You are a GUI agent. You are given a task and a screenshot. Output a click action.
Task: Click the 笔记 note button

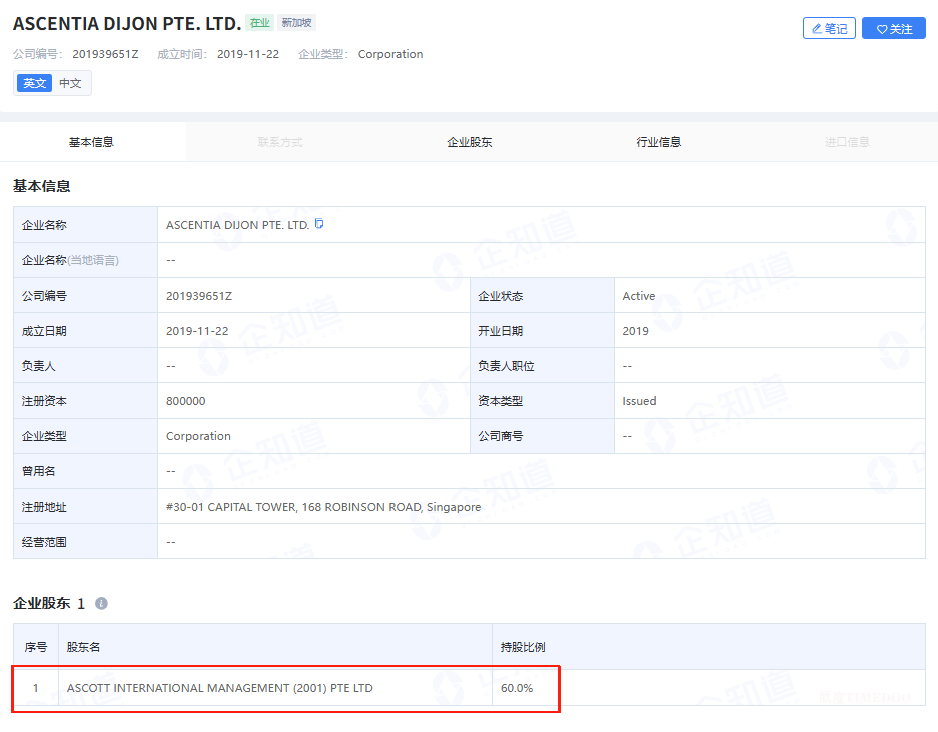[x=829, y=29]
